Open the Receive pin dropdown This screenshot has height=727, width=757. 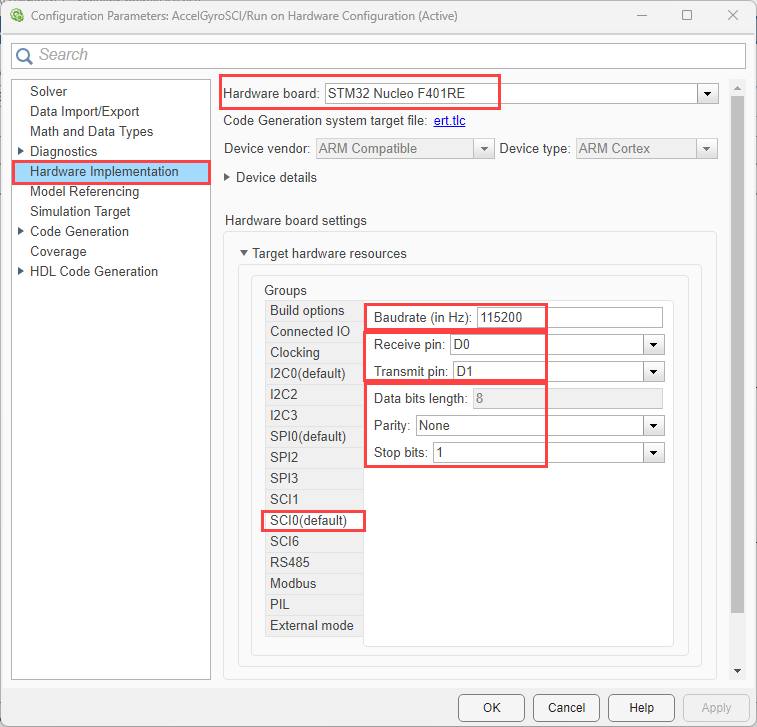pyautogui.click(x=654, y=345)
